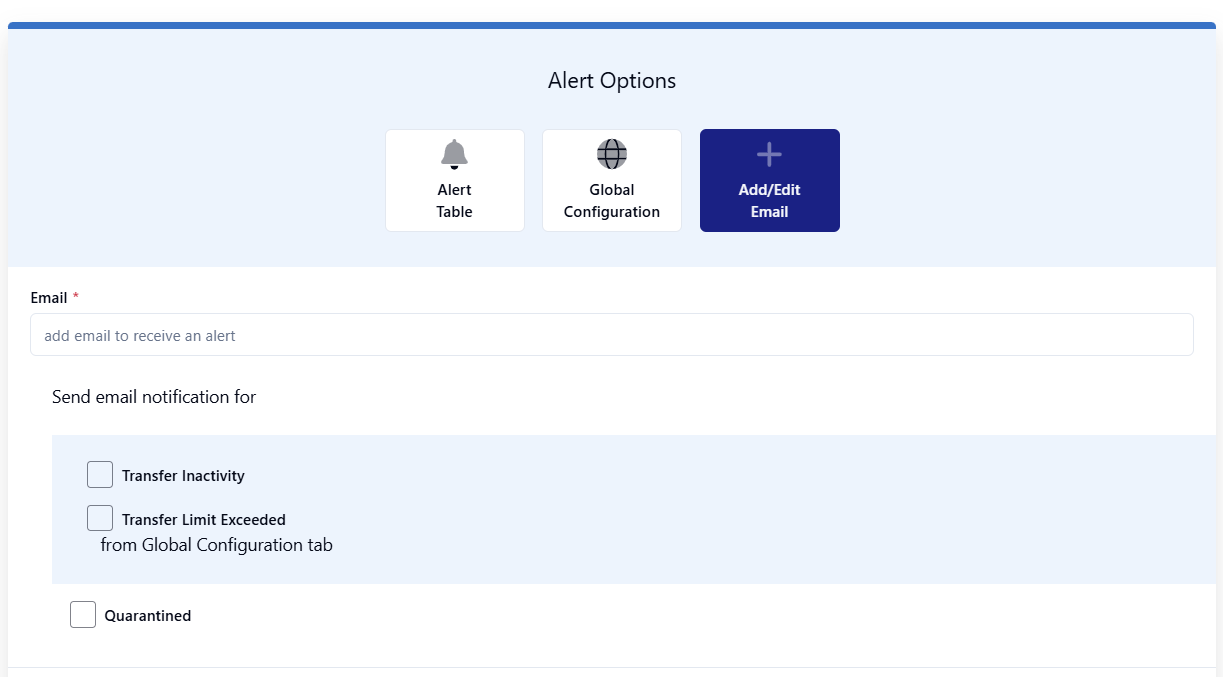Check the Quarantined checkbox
This screenshot has height=677, width=1223.
pos(83,614)
